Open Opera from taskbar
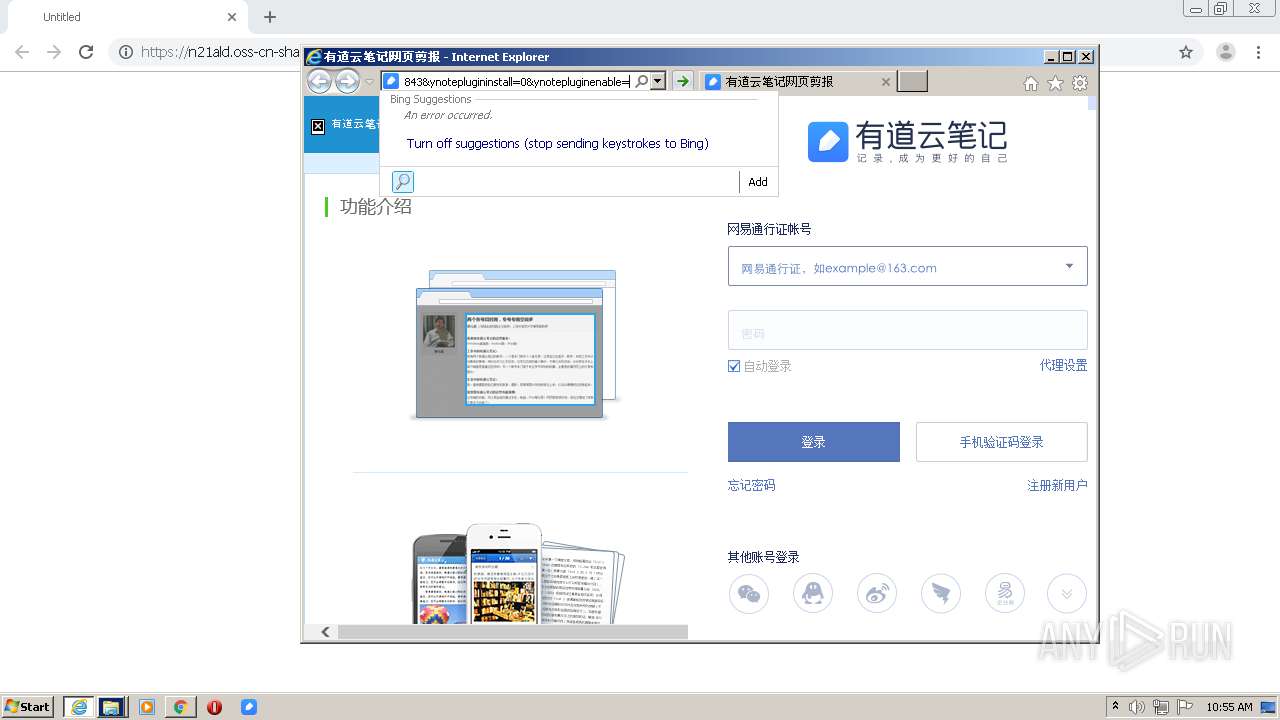Viewport: 1280px width, 720px height. pyautogui.click(x=214, y=707)
